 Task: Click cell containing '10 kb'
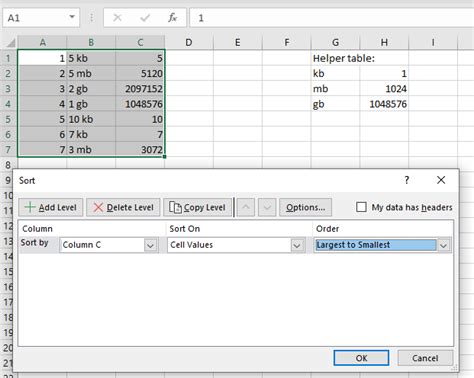point(91,119)
